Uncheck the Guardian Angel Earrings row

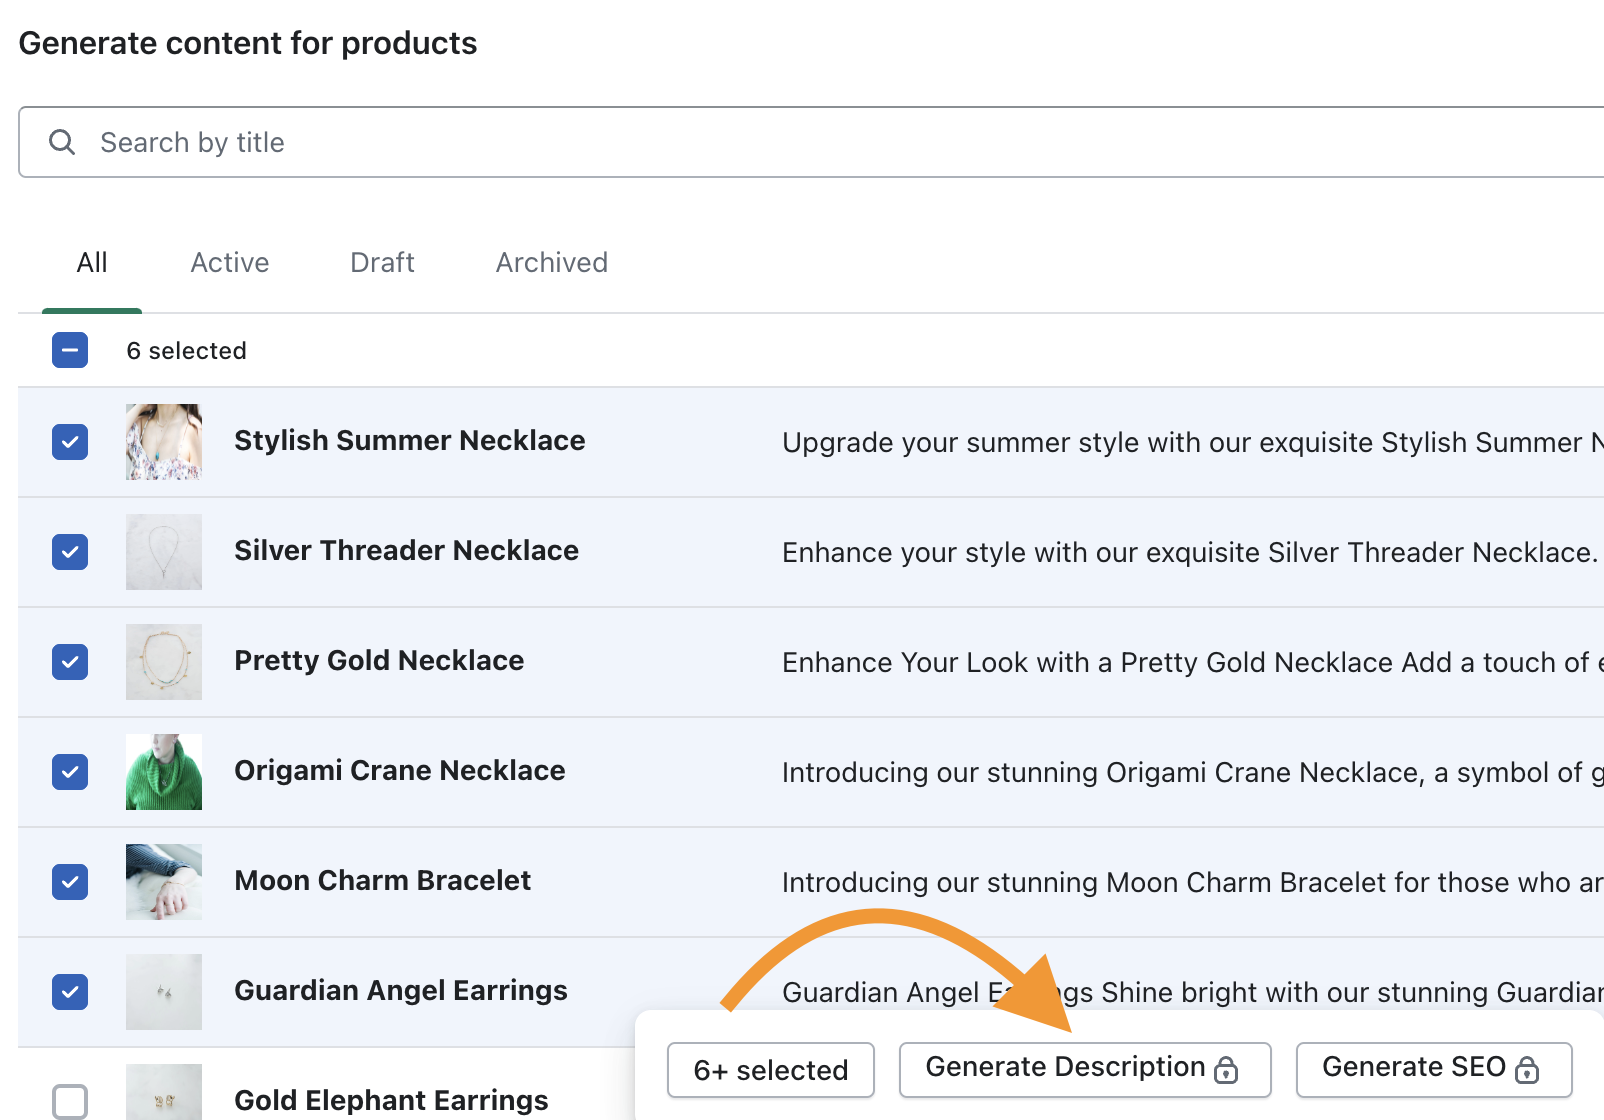point(70,991)
